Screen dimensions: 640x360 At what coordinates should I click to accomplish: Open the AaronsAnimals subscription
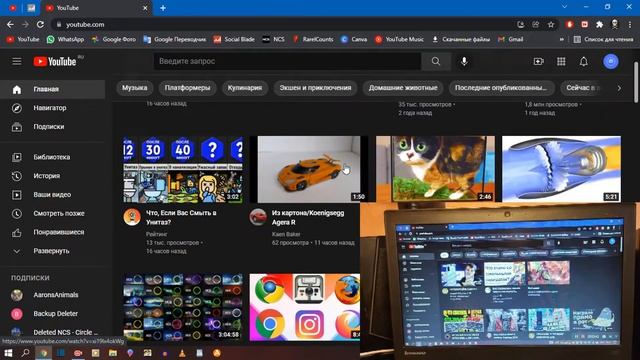point(52,295)
